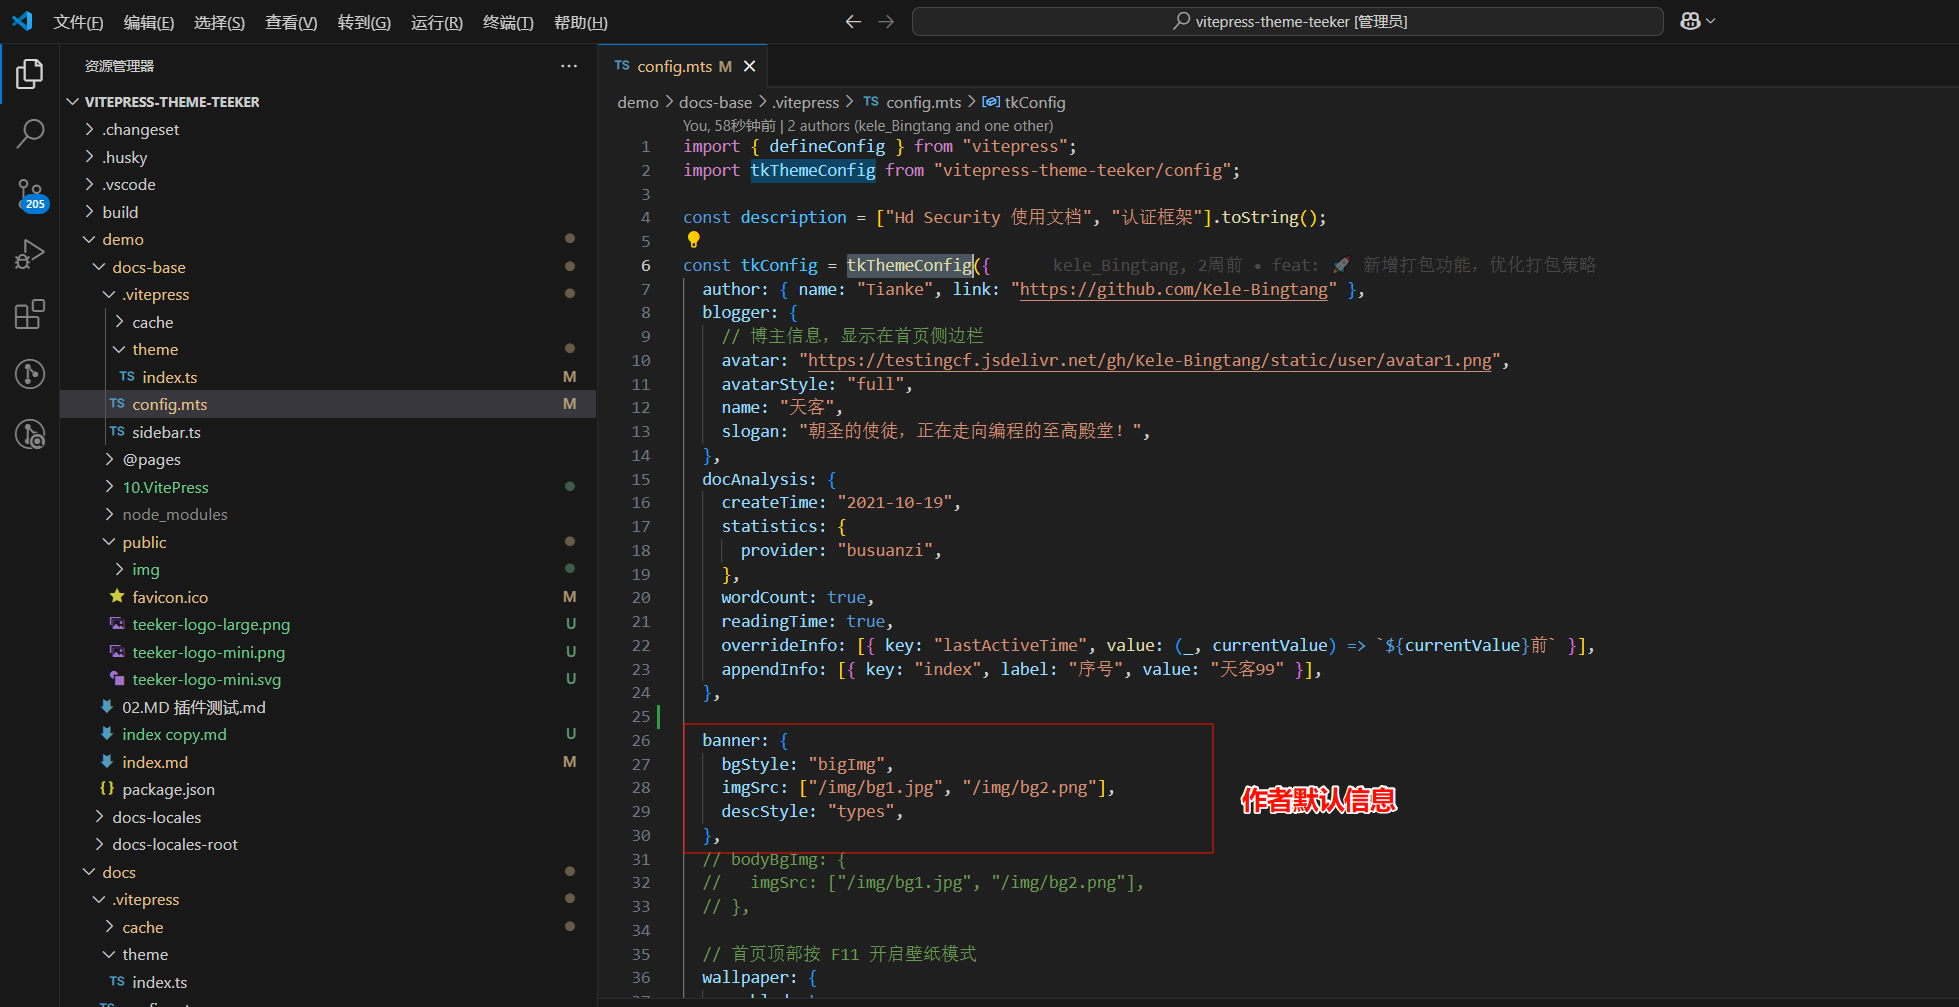Click the teeker-logo-large.png image file icon
The image size is (1959, 1007).
117,623
